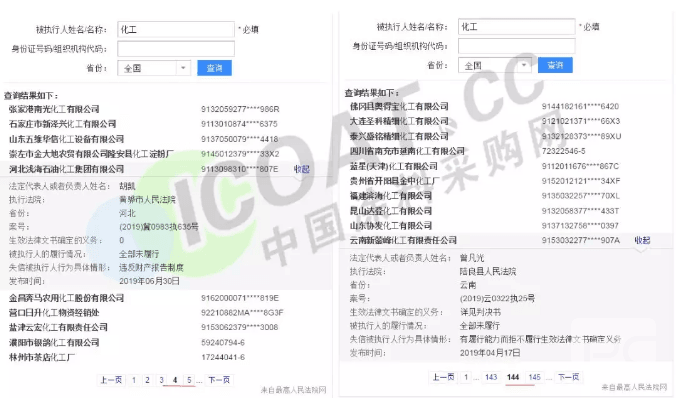Open the 佛冈县奥得宝化工有限公司 result entry

click(399, 107)
